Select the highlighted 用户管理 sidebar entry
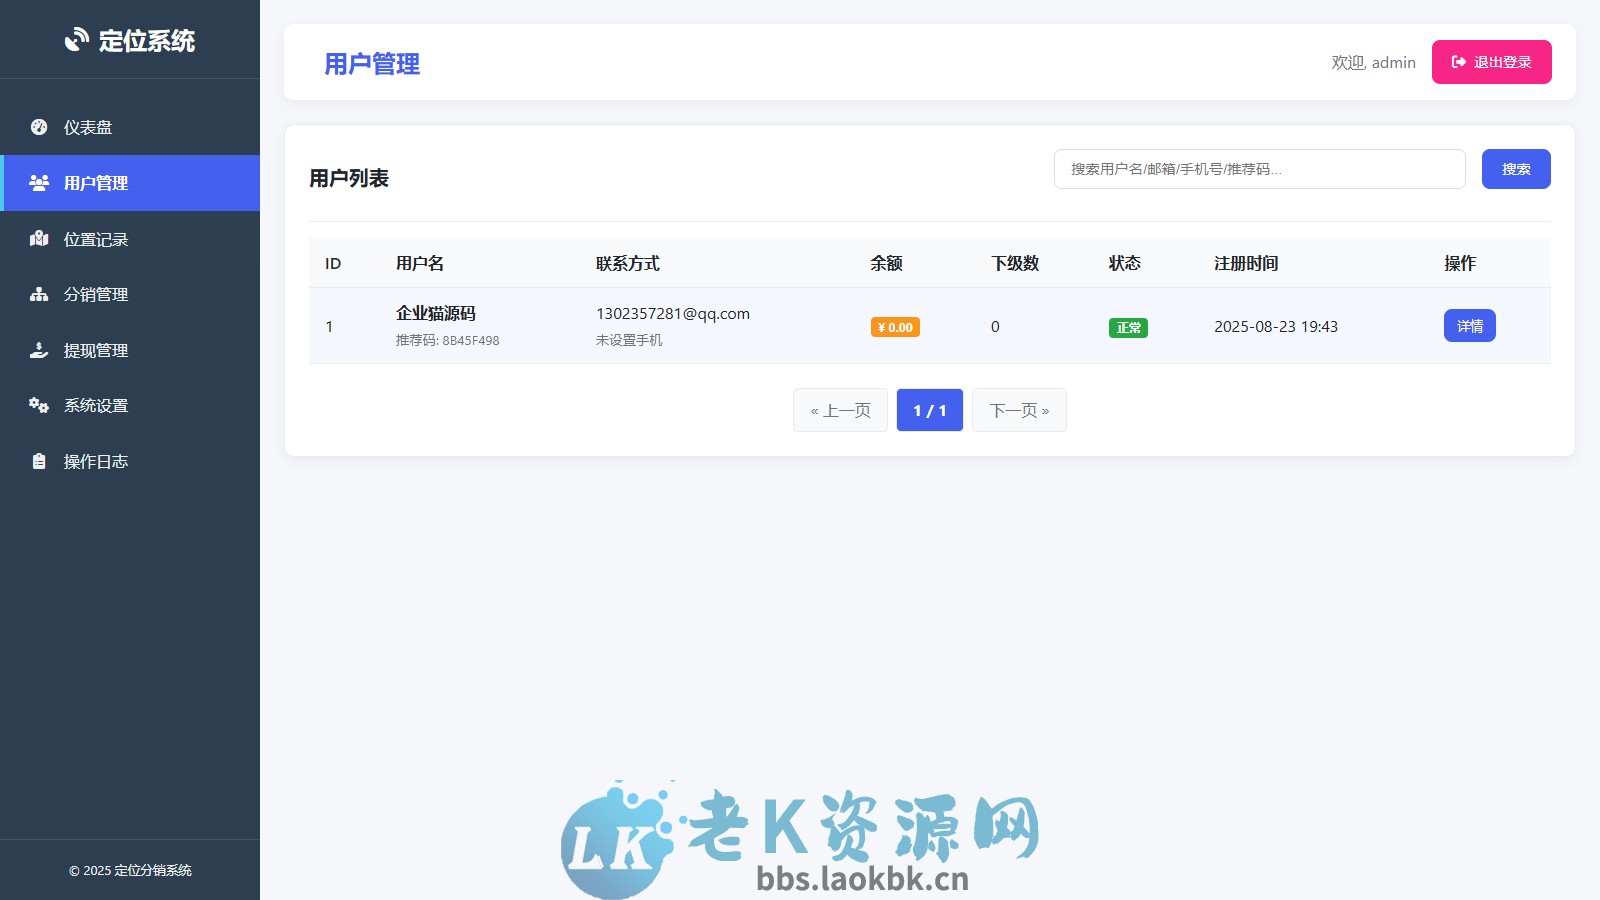Image resolution: width=1600 pixels, height=900 pixels. tap(96, 183)
